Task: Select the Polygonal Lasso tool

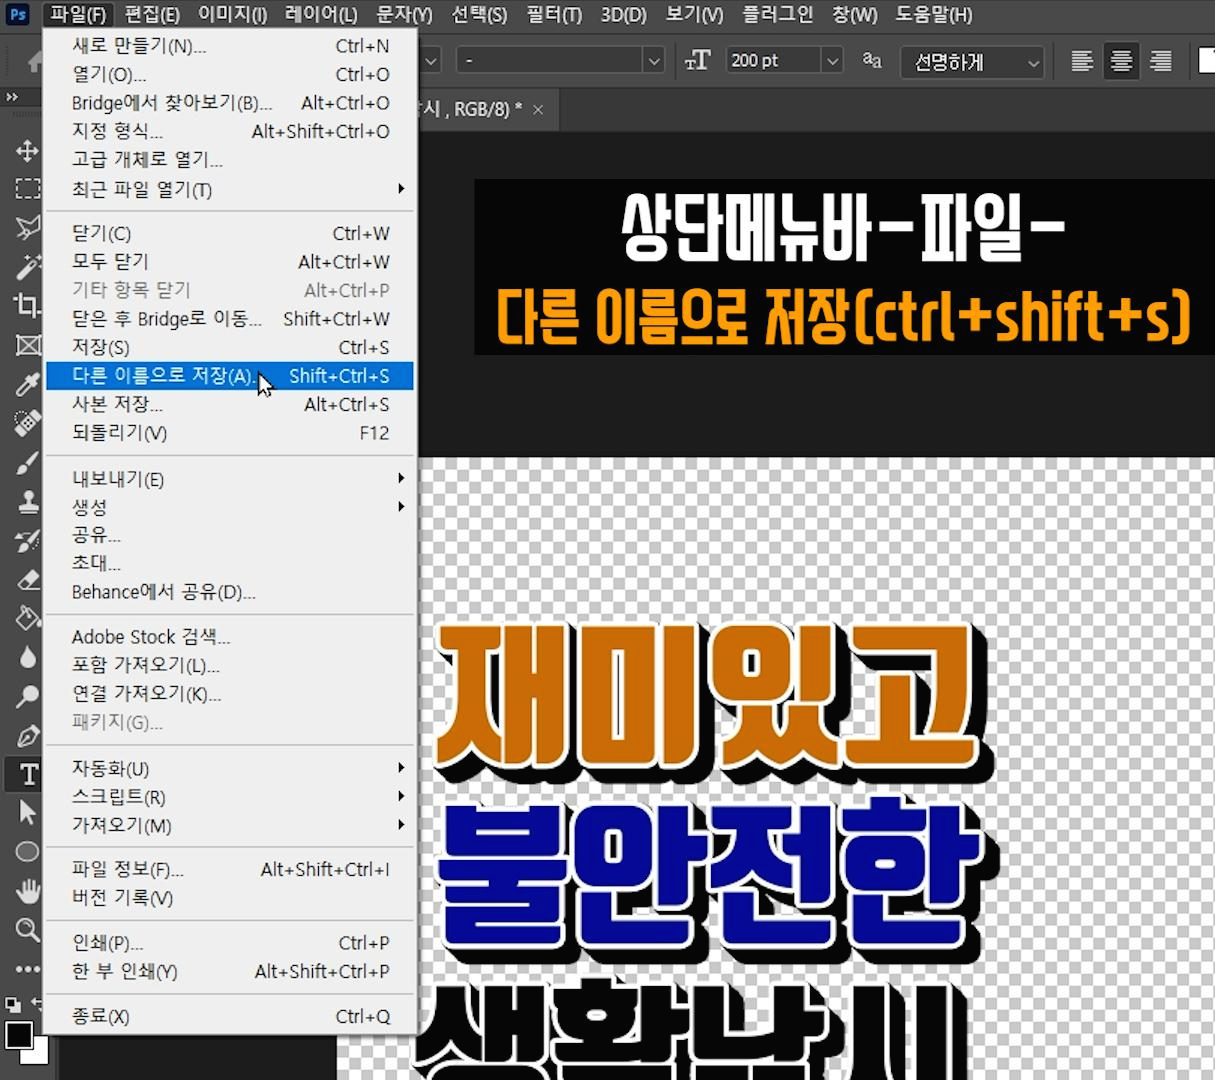Action: tap(27, 228)
